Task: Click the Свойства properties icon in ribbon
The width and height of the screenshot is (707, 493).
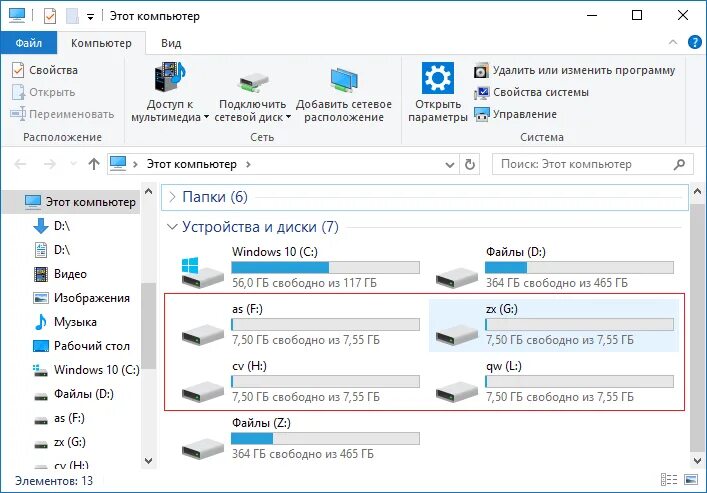Action: (18, 70)
